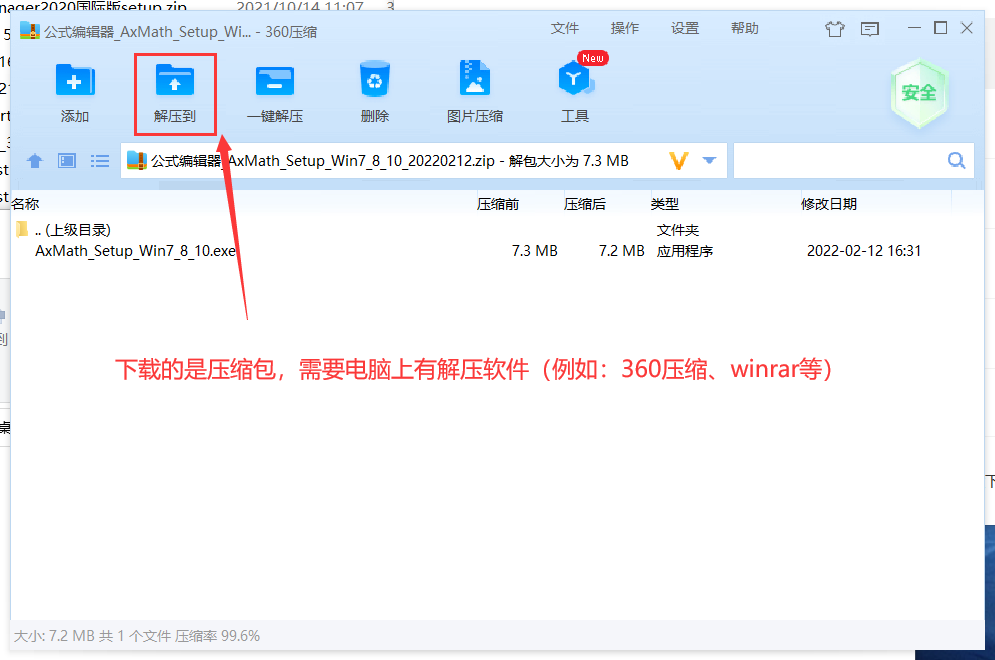Switch to list view mode
The height and width of the screenshot is (660, 995).
pyautogui.click(x=100, y=161)
